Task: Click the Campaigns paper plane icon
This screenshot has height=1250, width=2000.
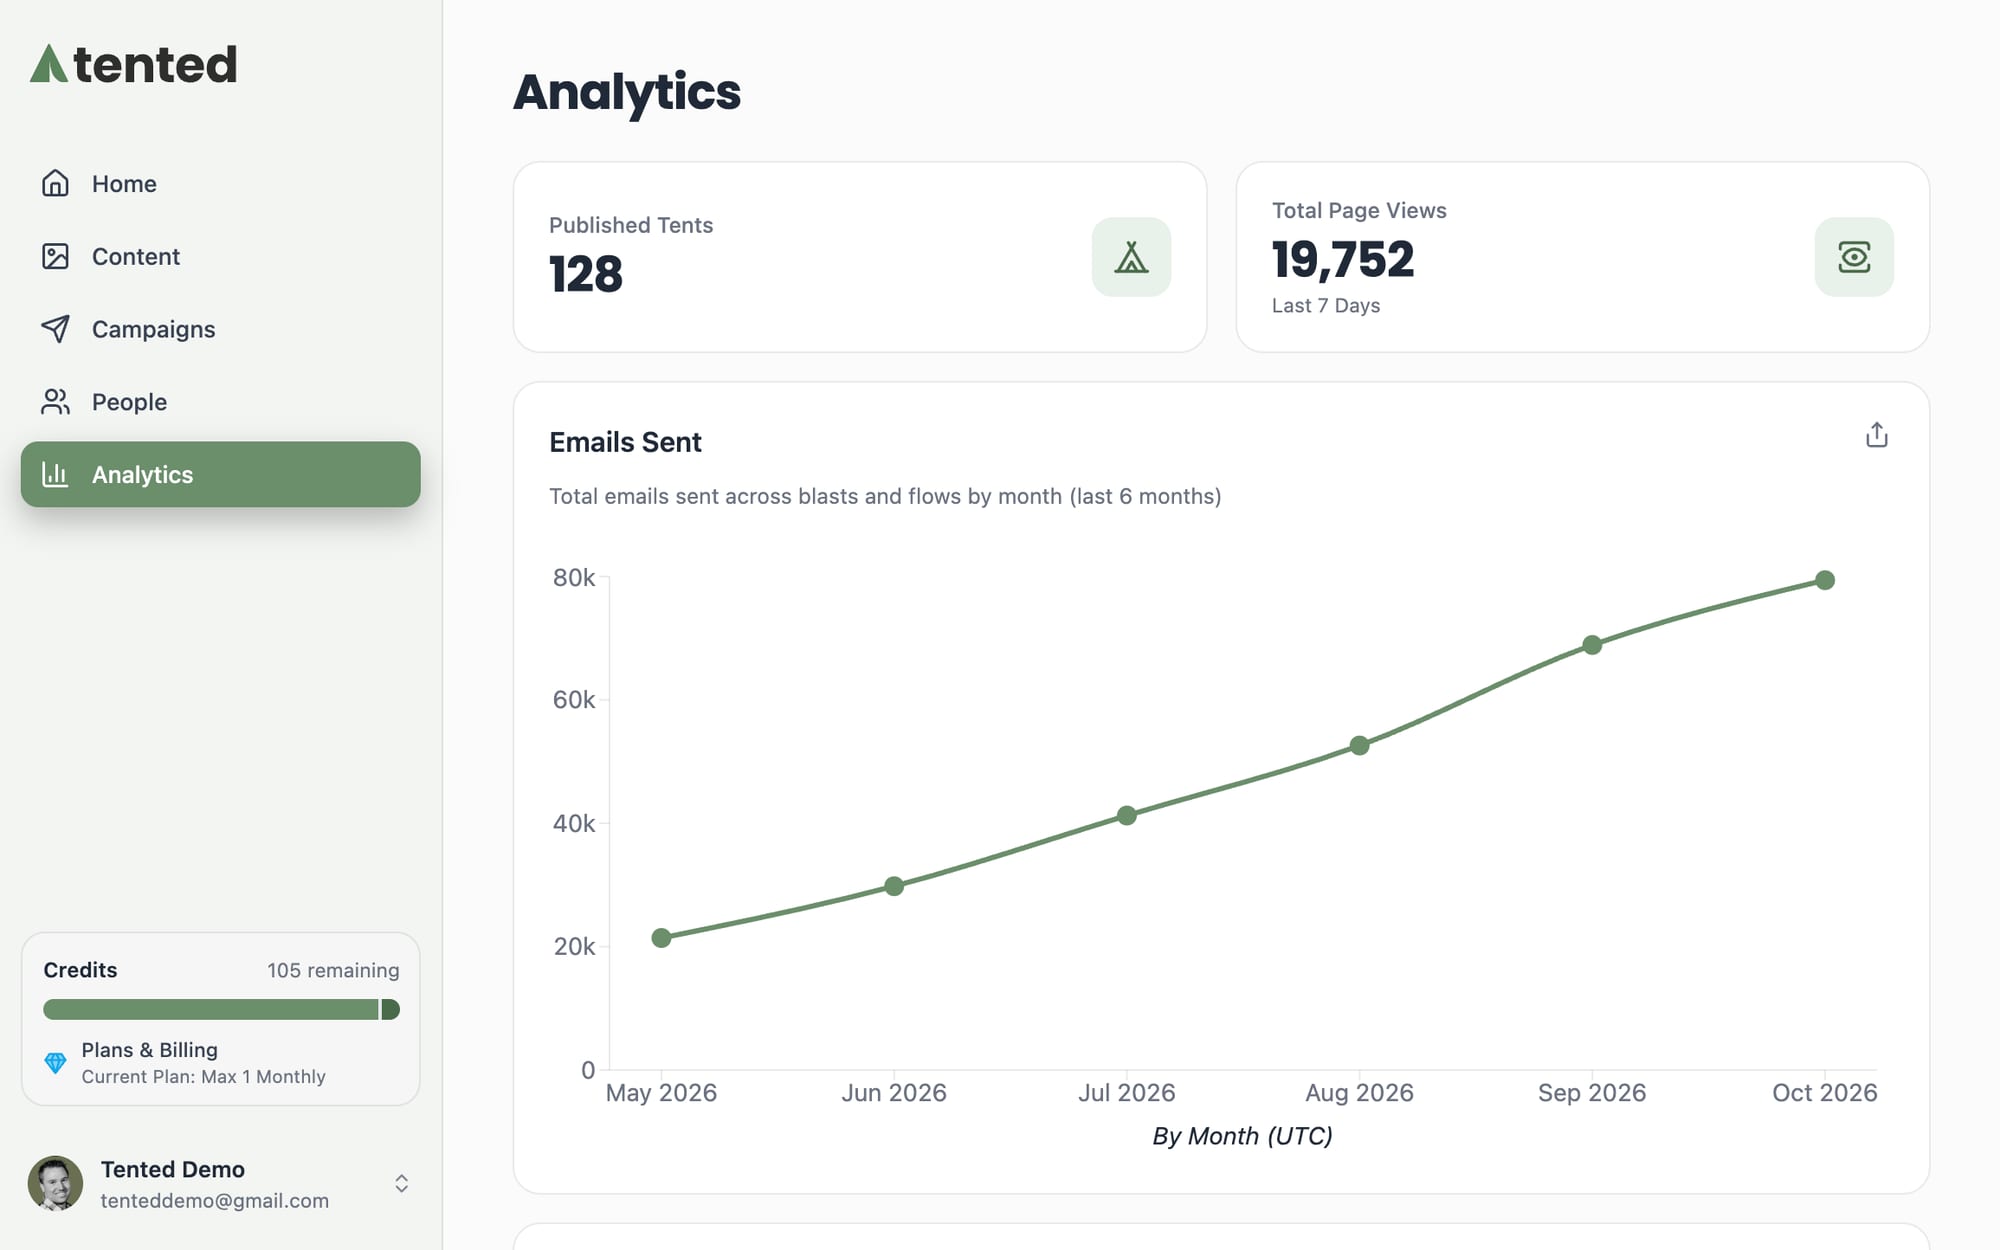Action: tap(55, 329)
